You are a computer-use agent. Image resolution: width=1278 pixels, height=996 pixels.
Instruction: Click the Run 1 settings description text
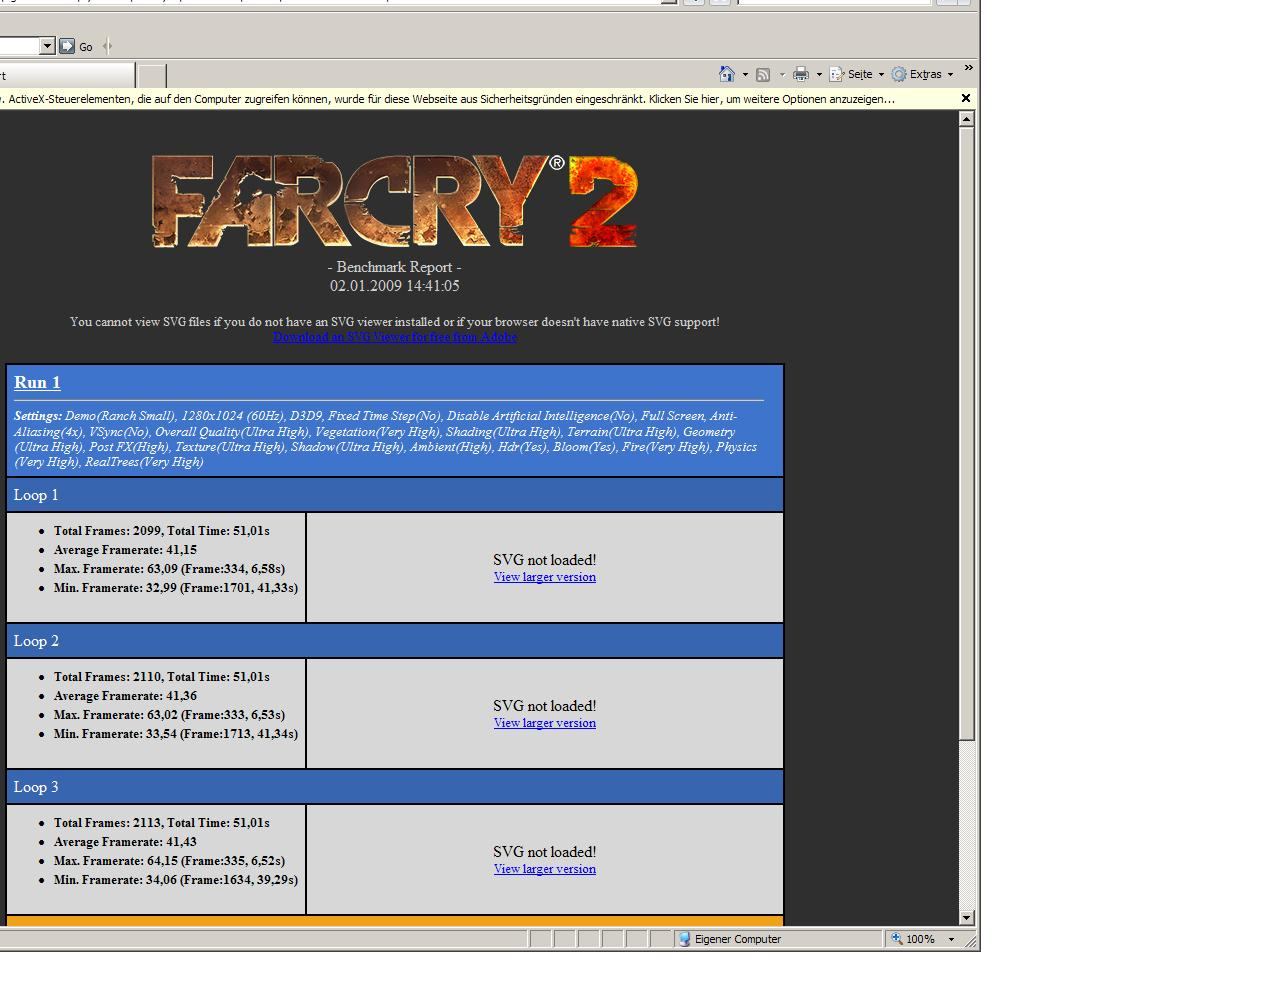(x=385, y=439)
